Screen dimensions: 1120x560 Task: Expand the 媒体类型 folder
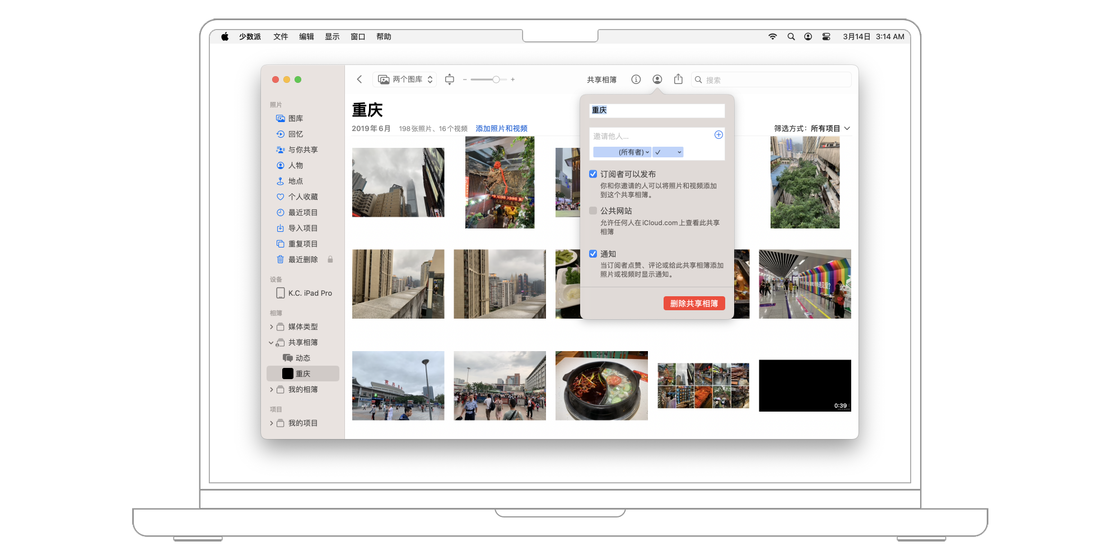click(x=271, y=326)
